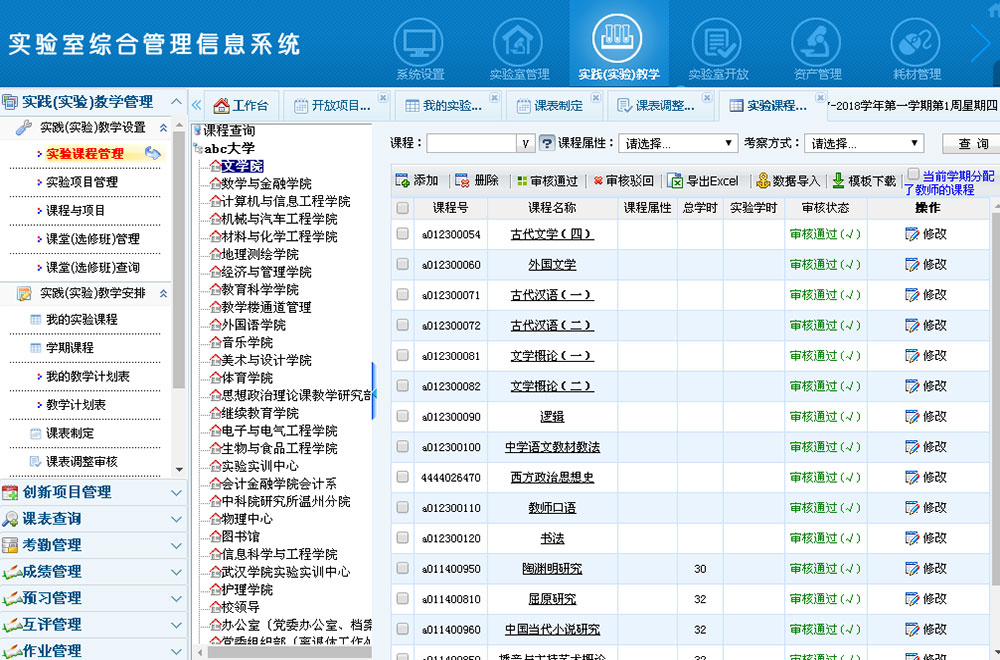Click the 查询 search button
The width and height of the screenshot is (1000, 660).
click(x=973, y=143)
